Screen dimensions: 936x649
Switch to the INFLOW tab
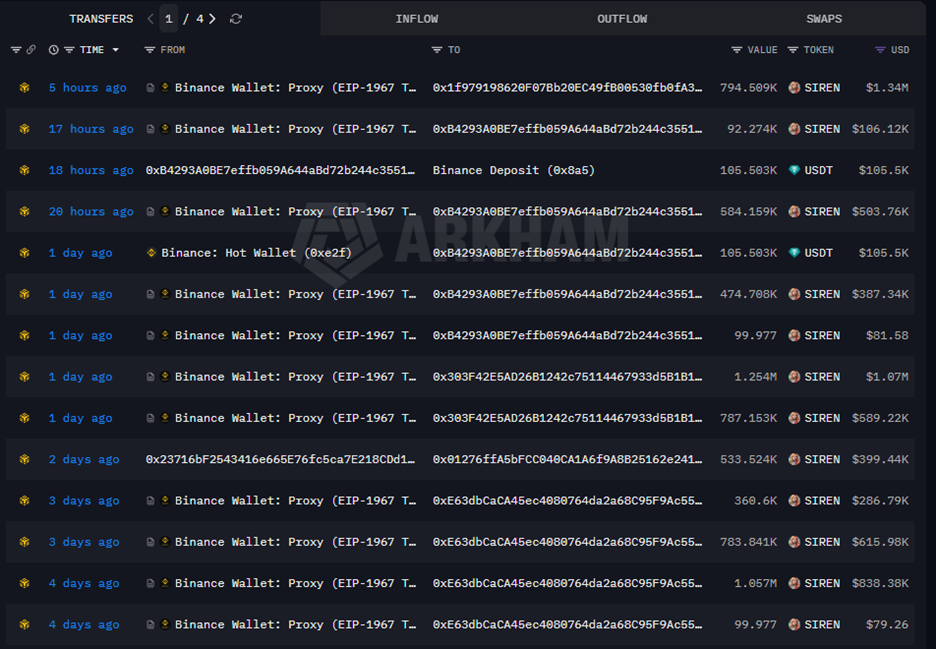(416, 19)
